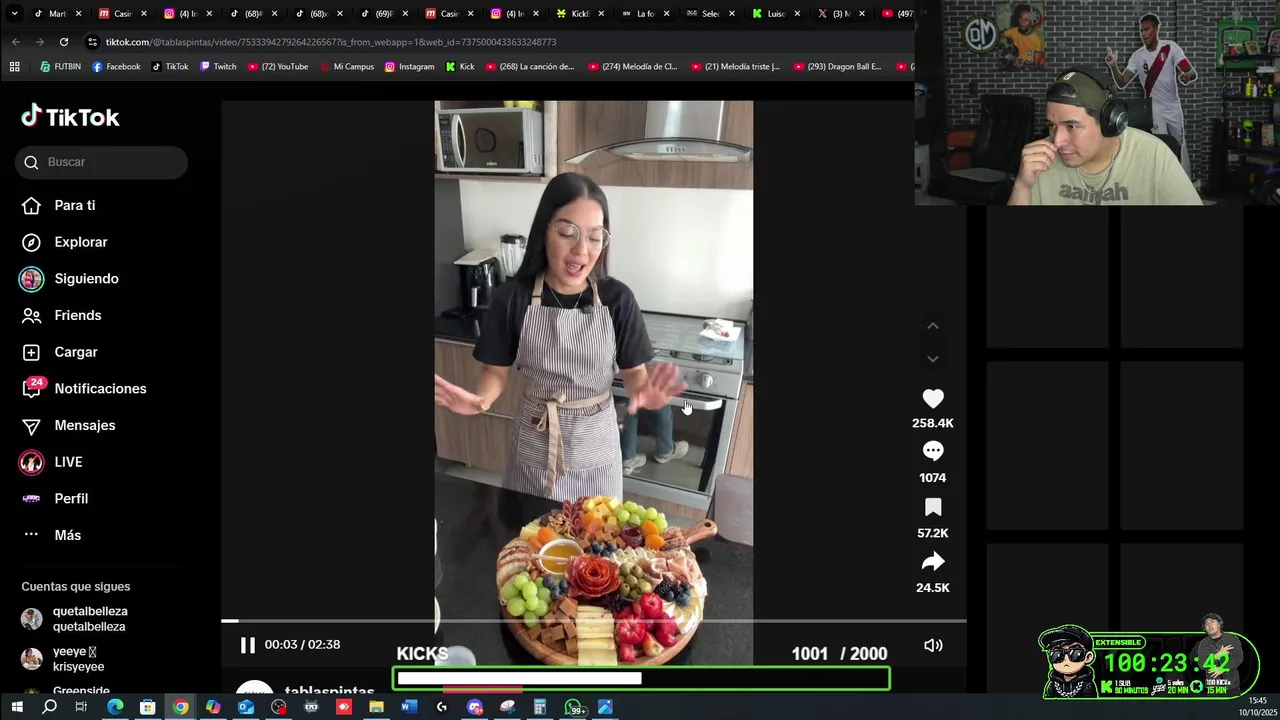Open Microsoft Store from taskbar
Viewport: 1280px width, 720px height.
pyautogui.click(x=147, y=707)
